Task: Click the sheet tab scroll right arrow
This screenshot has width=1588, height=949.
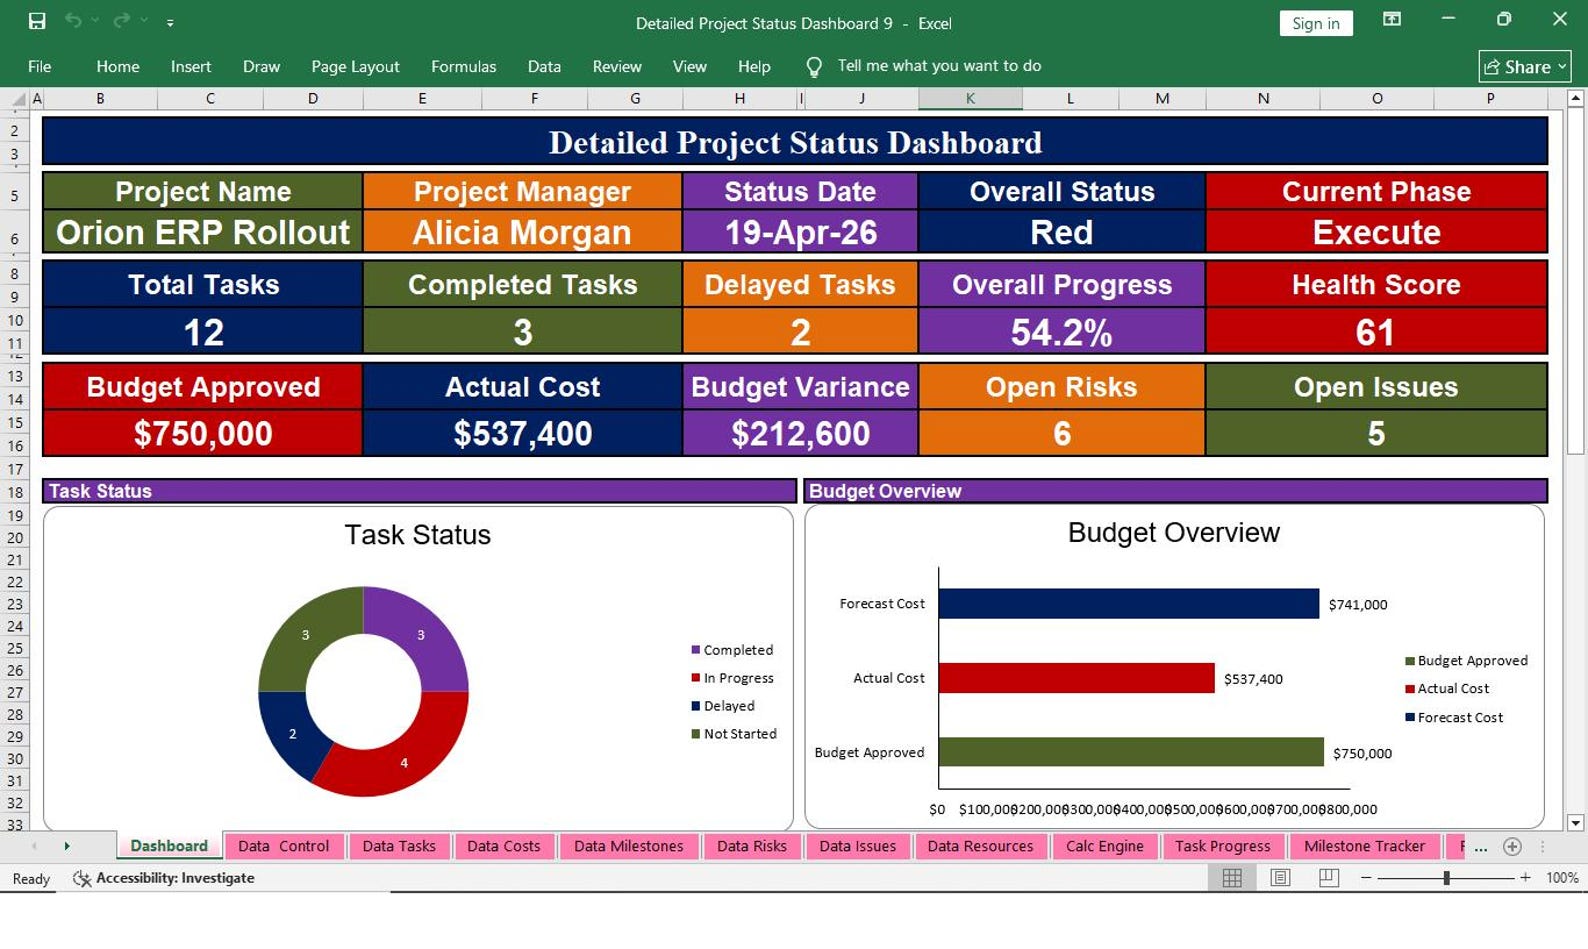Action: 67,846
